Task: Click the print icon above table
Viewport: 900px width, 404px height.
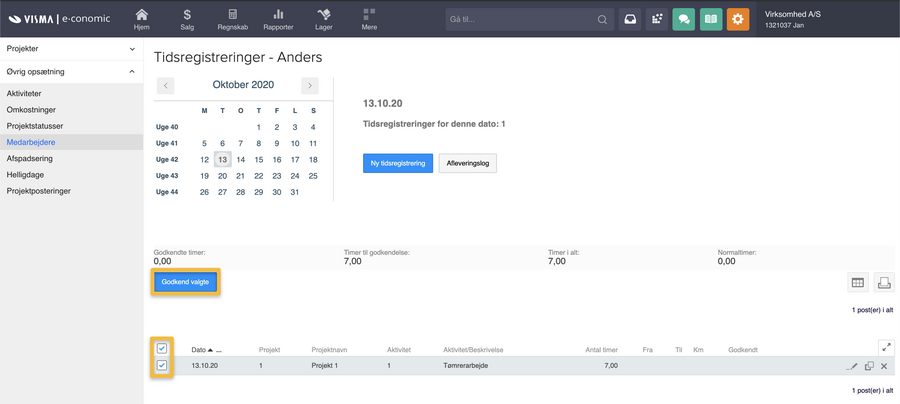Action: pos(884,283)
